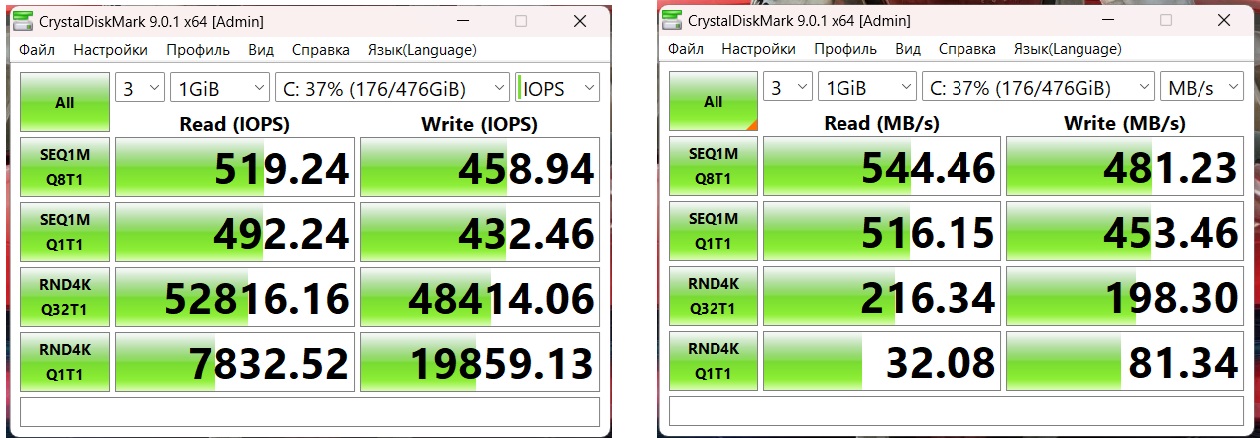Screen dimensions: 1260x438
Task: Click the Write (MB/s) column header
Action: coord(1125,123)
